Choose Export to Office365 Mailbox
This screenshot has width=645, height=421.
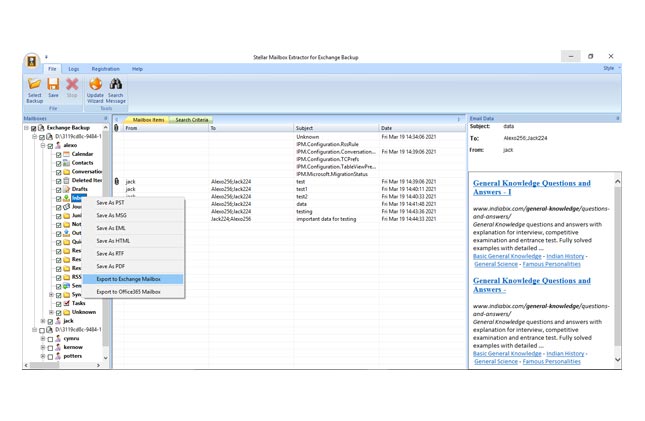pyautogui.click(x=134, y=292)
